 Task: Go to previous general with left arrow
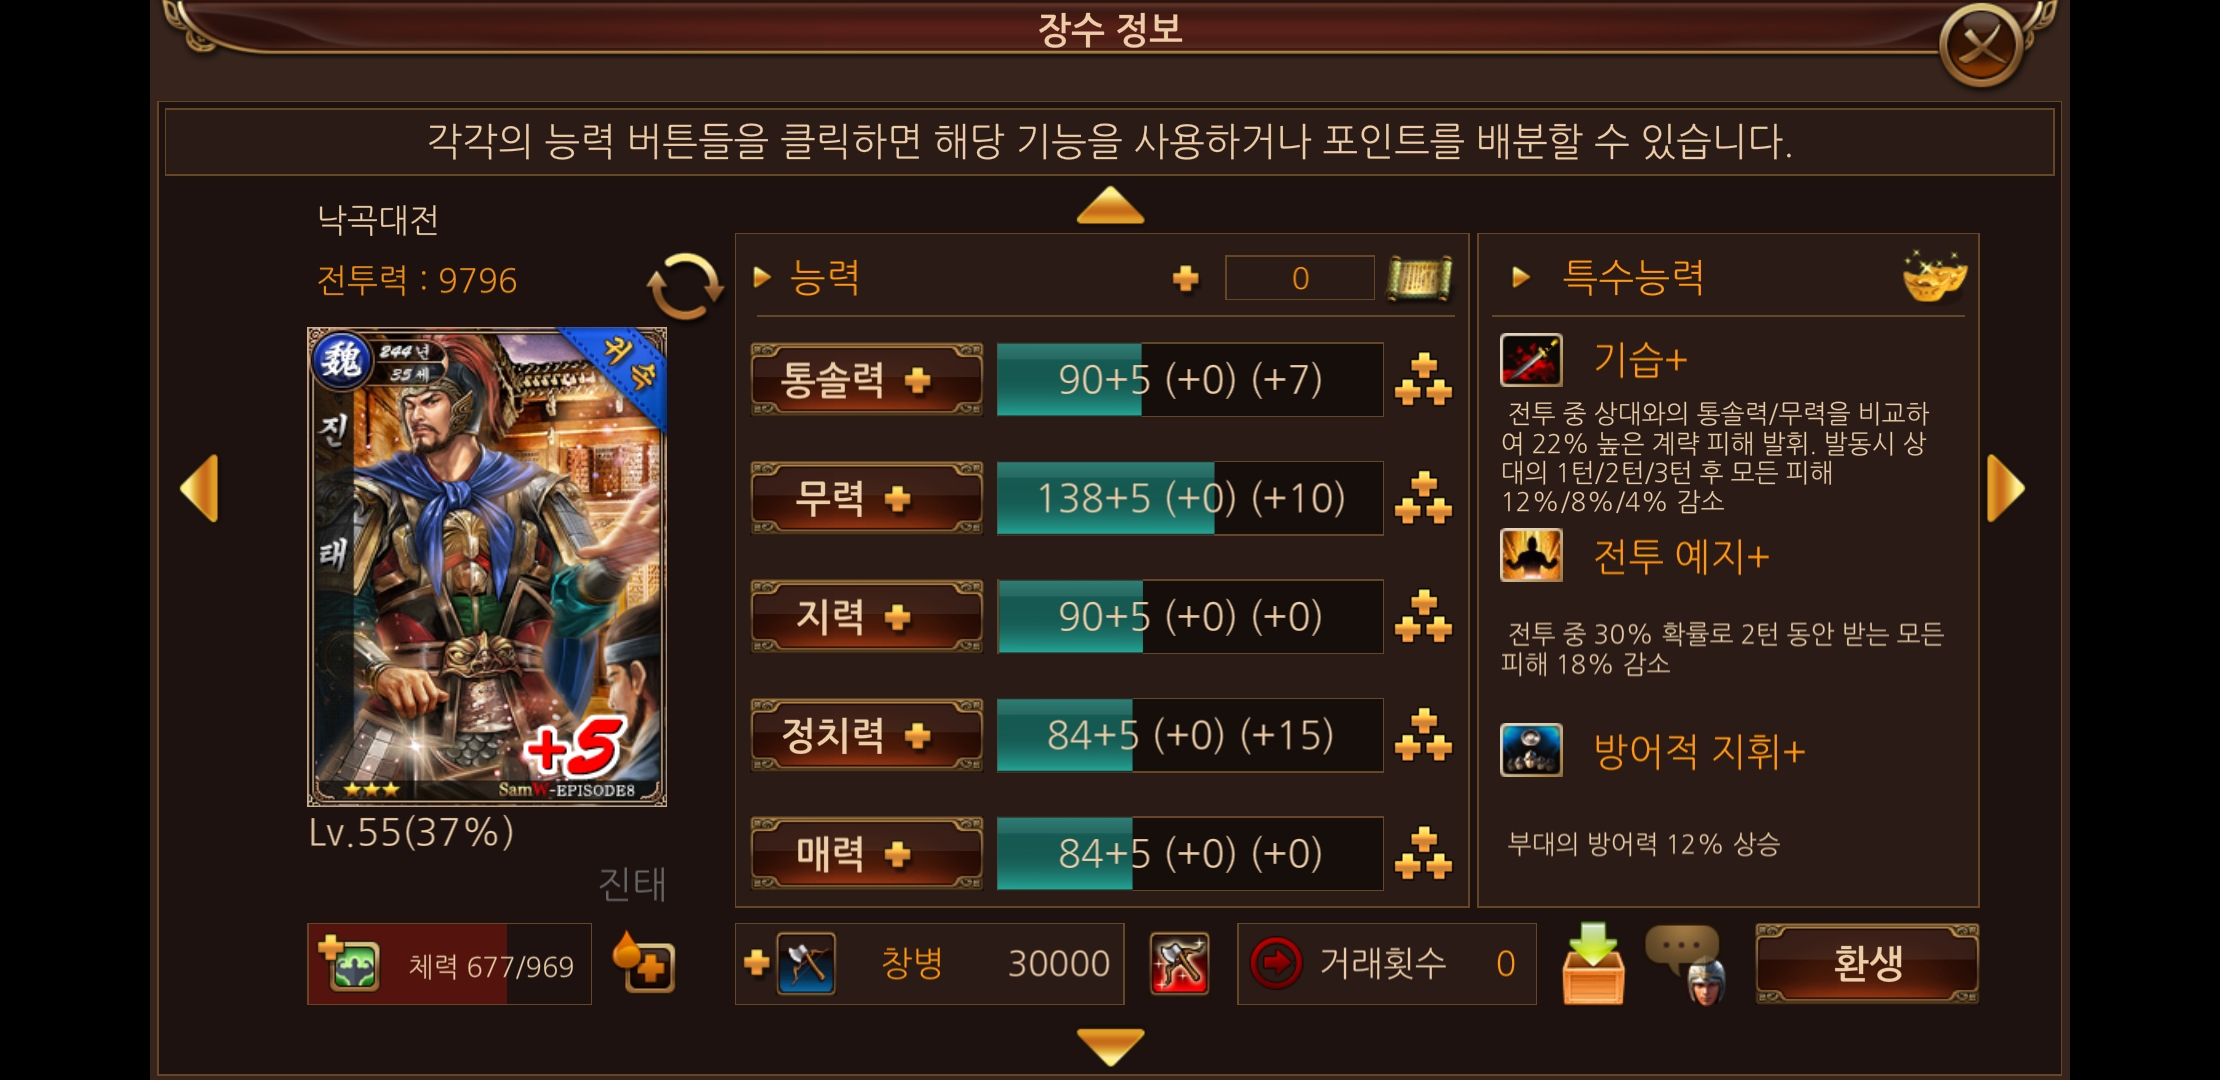coord(199,488)
